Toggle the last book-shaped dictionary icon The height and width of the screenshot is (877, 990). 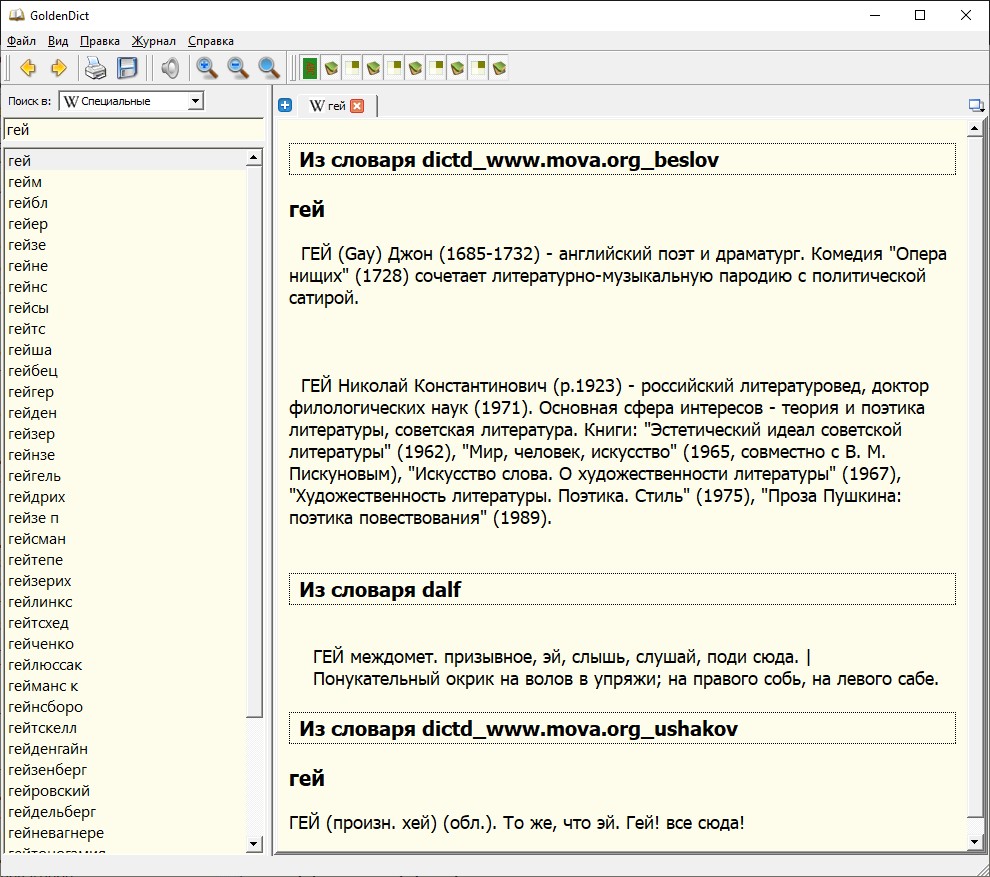point(499,68)
